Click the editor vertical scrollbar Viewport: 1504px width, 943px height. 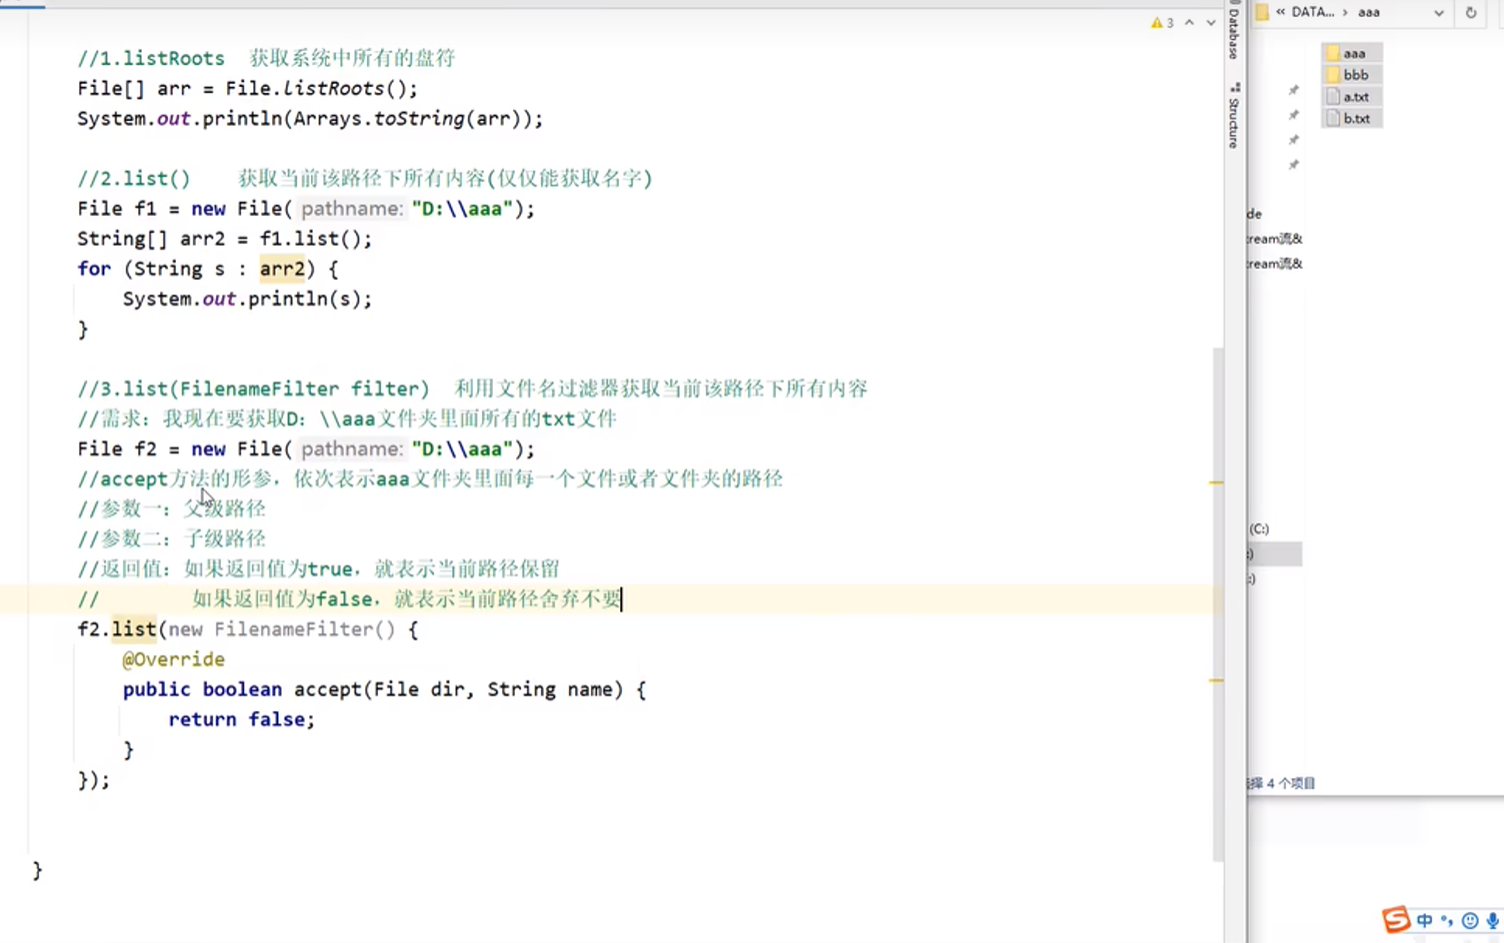click(1217, 604)
